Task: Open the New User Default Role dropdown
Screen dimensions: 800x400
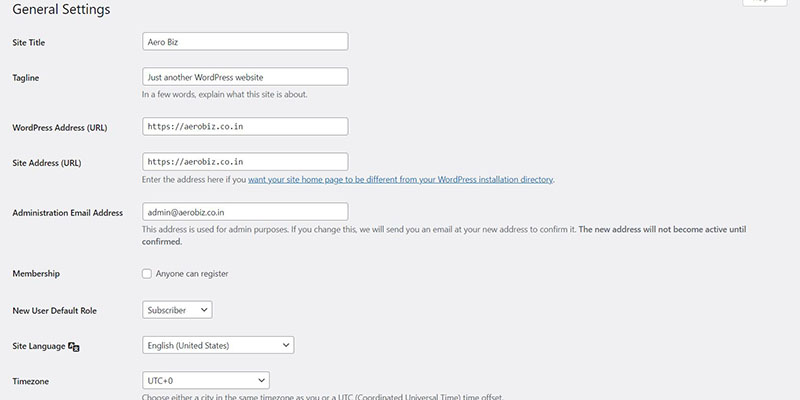Action: [x=177, y=310]
